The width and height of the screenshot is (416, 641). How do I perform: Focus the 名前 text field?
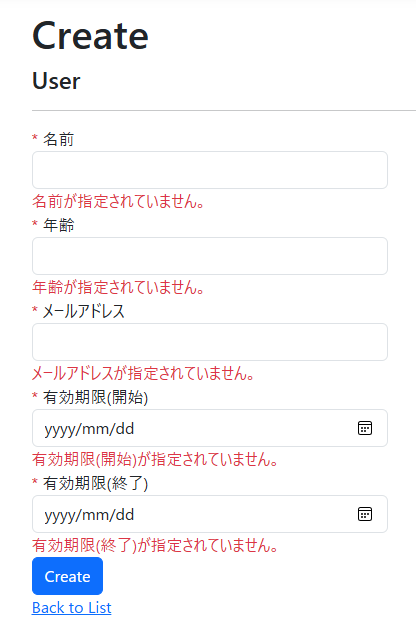(x=210, y=170)
